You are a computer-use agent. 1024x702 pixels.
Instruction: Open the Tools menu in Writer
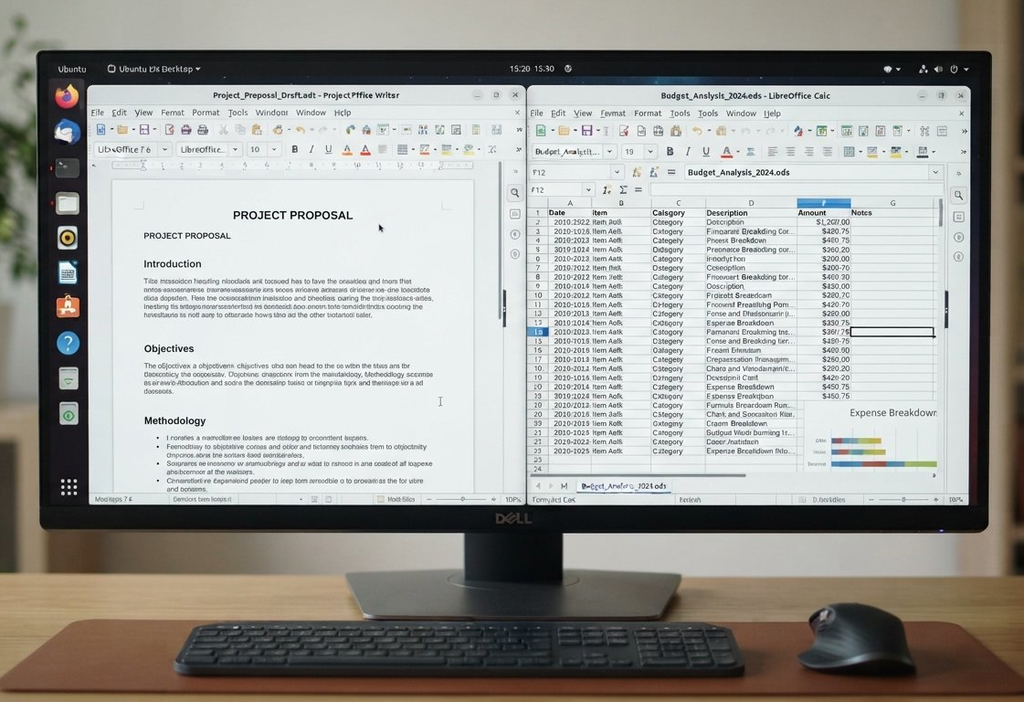tap(238, 112)
